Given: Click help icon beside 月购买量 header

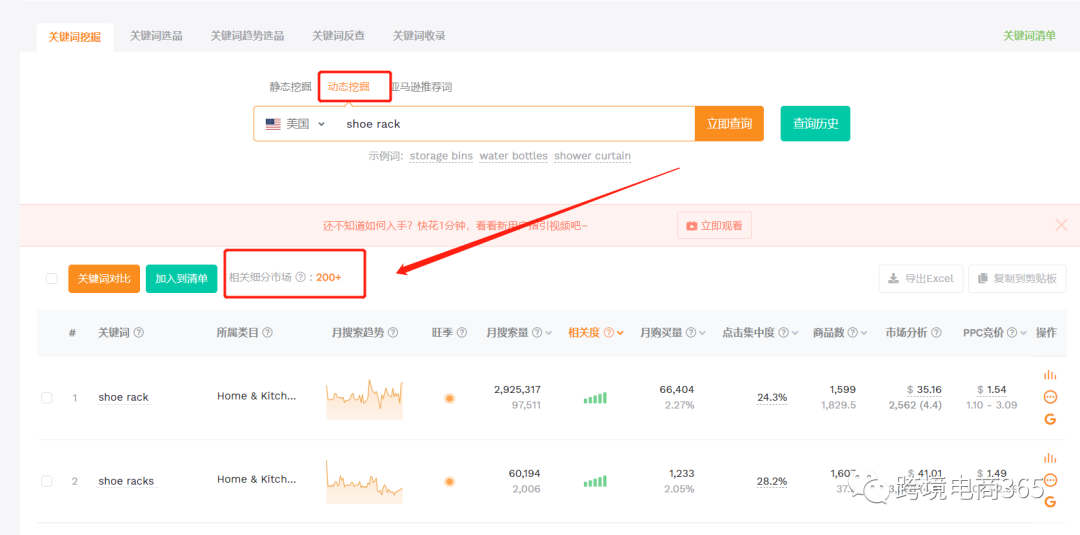Looking at the screenshot, I should [x=690, y=333].
